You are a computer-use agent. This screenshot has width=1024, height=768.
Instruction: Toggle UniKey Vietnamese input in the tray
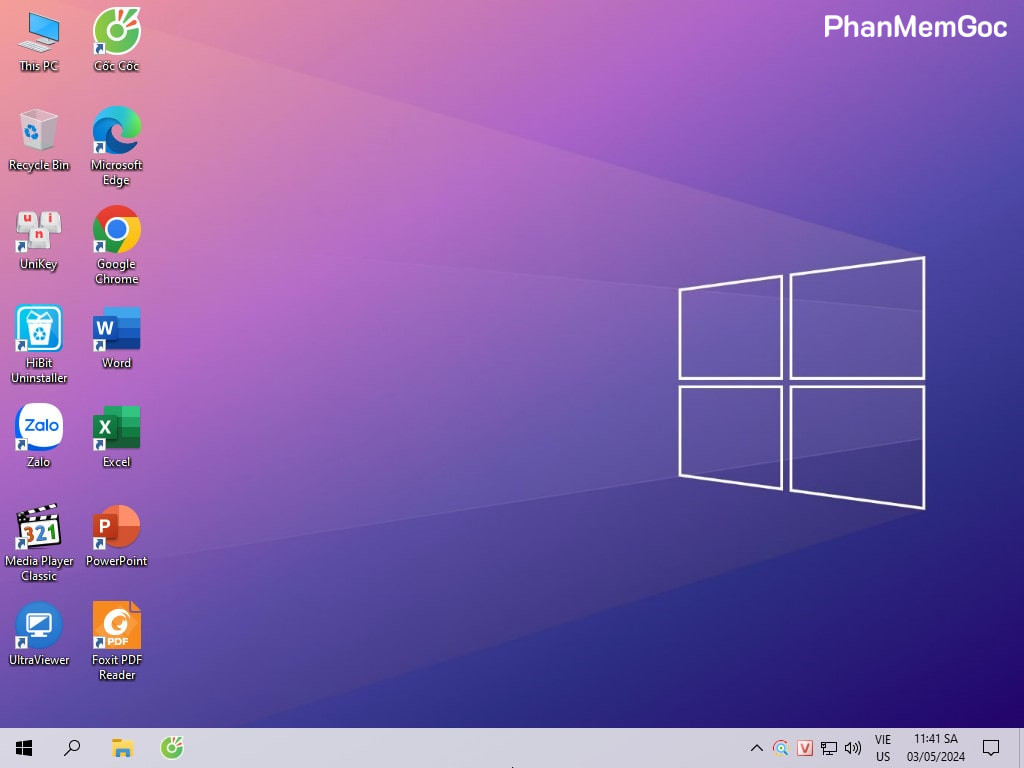(805, 748)
